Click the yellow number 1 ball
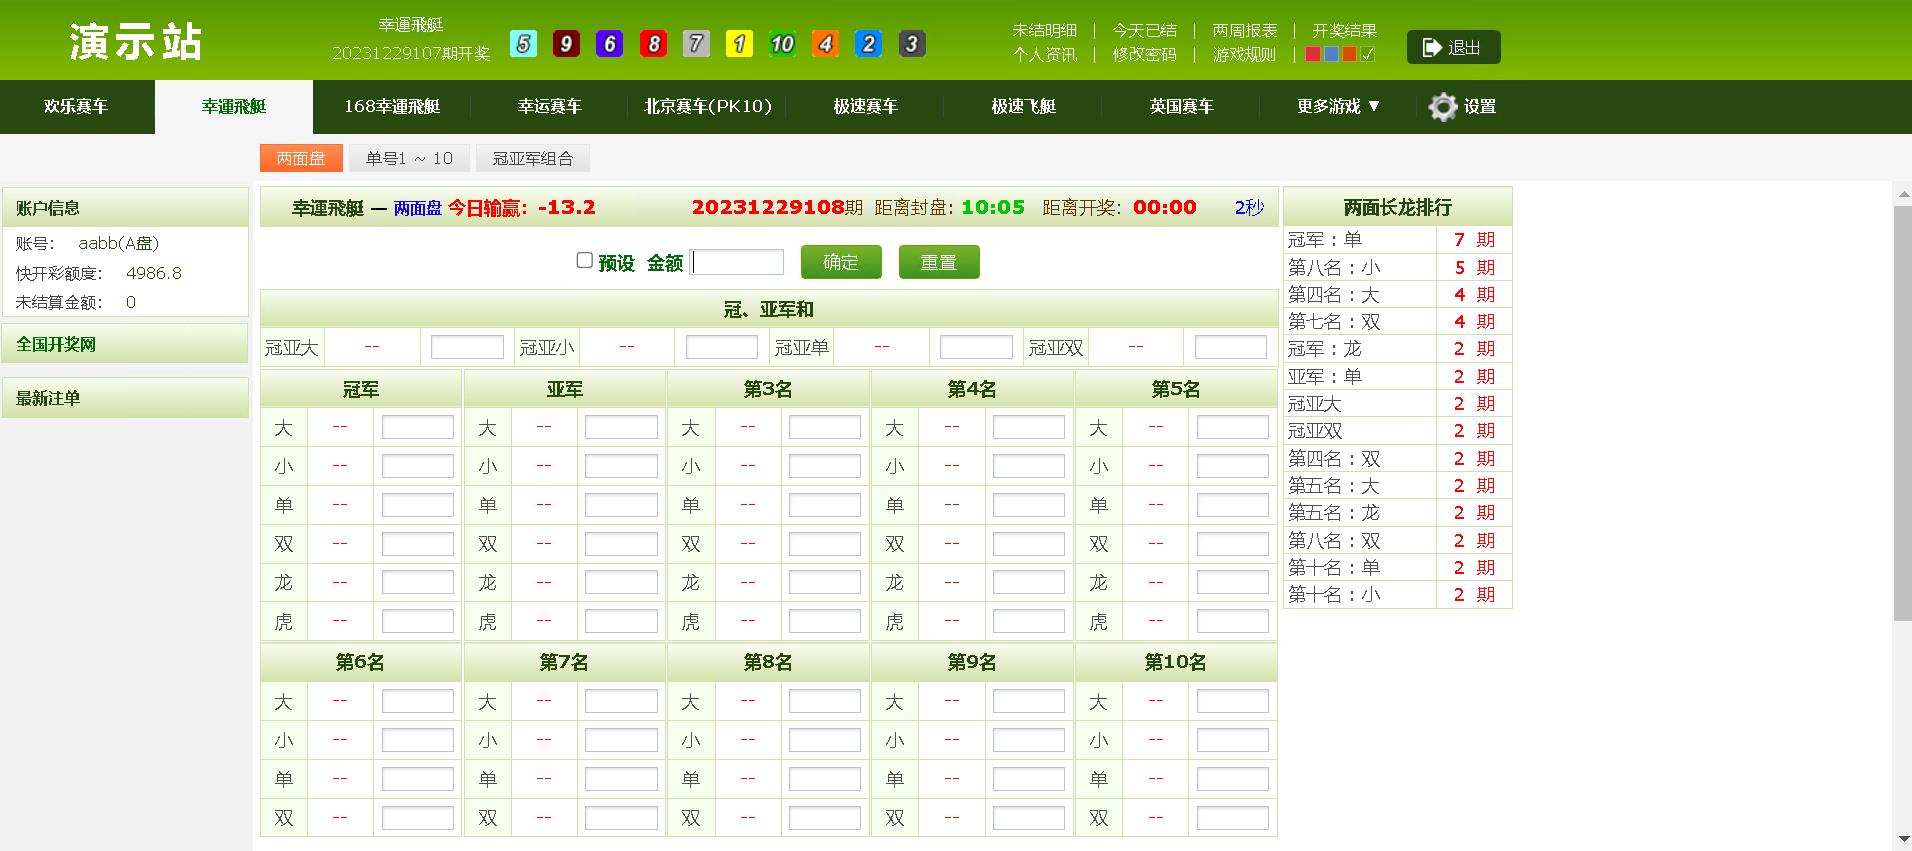The height and width of the screenshot is (851, 1912). (x=739, y=44)
